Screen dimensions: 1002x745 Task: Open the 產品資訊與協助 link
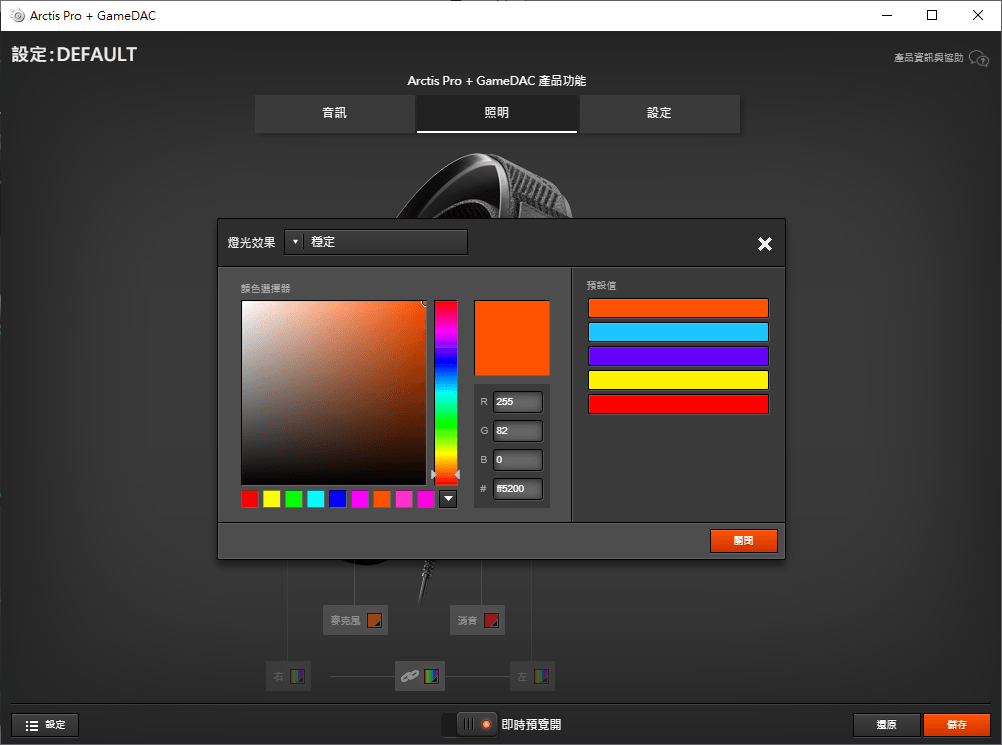point(929,58)
